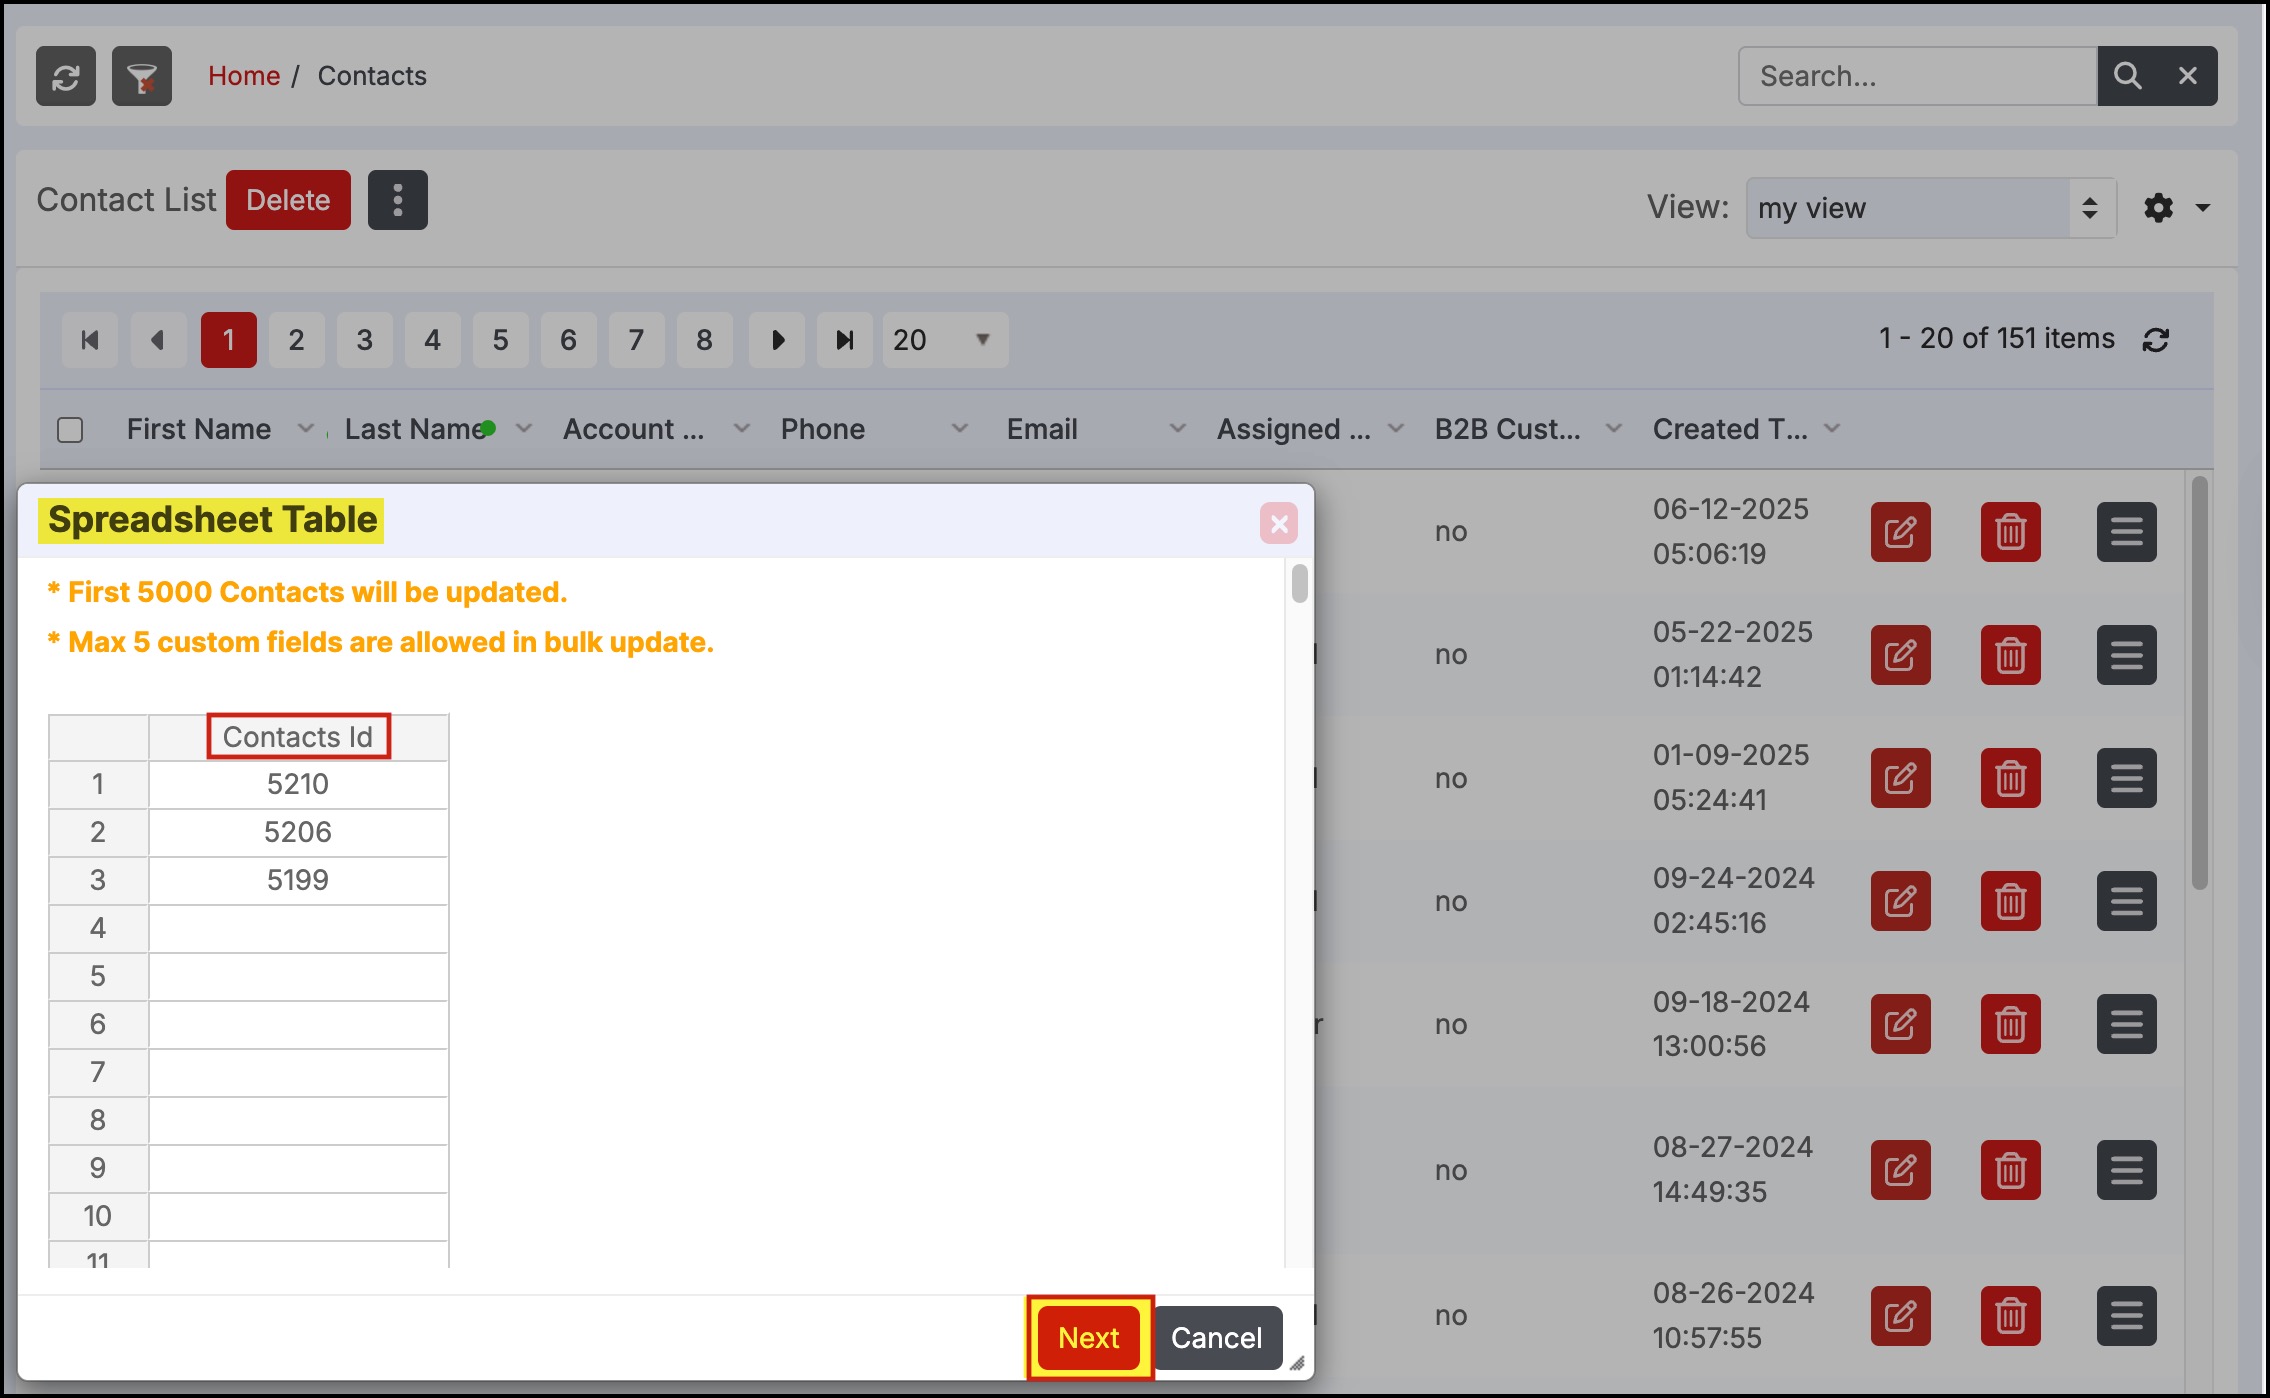
Task: Click the trash icon for 05-22-2025 row
Action: (2010, 656)
